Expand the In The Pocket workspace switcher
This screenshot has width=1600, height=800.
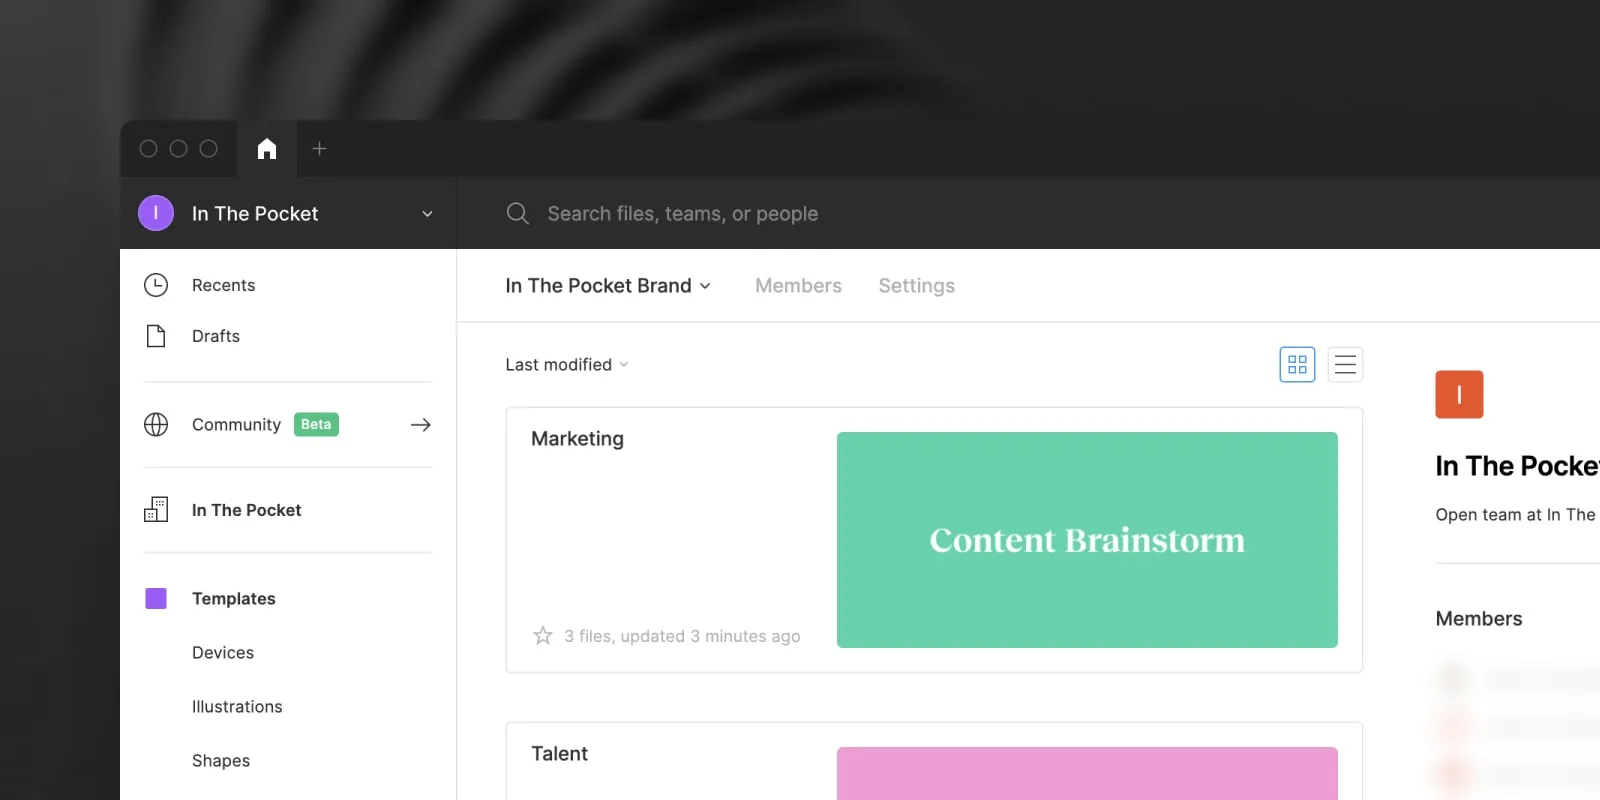pos(427,214)
